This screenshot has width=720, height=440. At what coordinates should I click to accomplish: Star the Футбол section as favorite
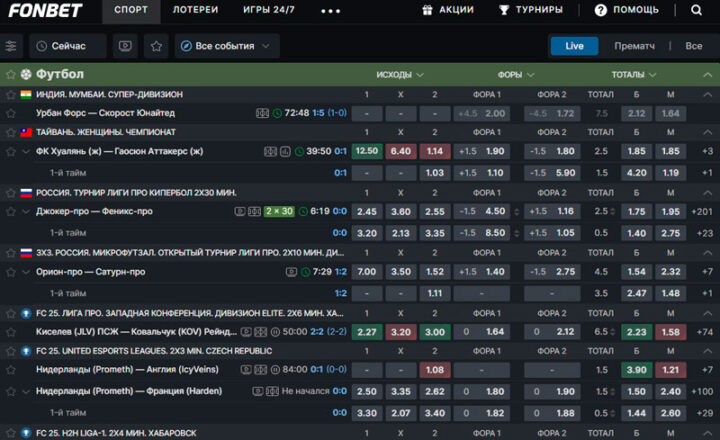(11, 75)
